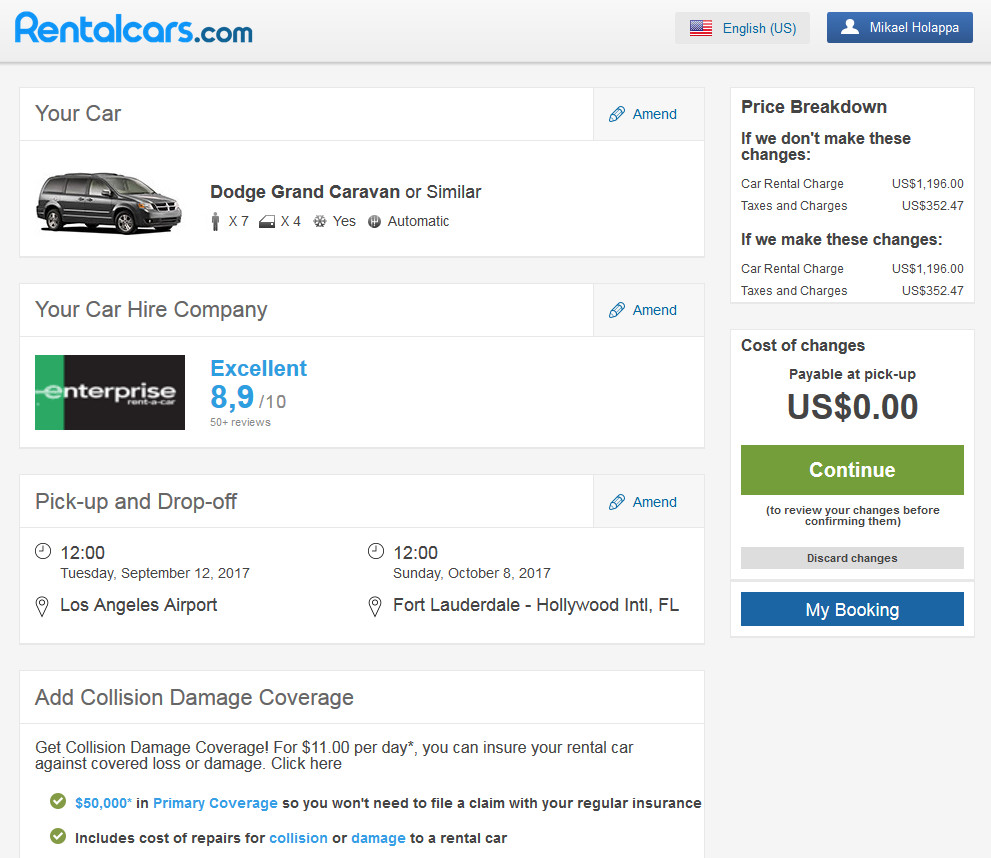Viewport: 991px width, 858px height.
Task: Click the pick-up time clock icon
Action: coord(42,551)
